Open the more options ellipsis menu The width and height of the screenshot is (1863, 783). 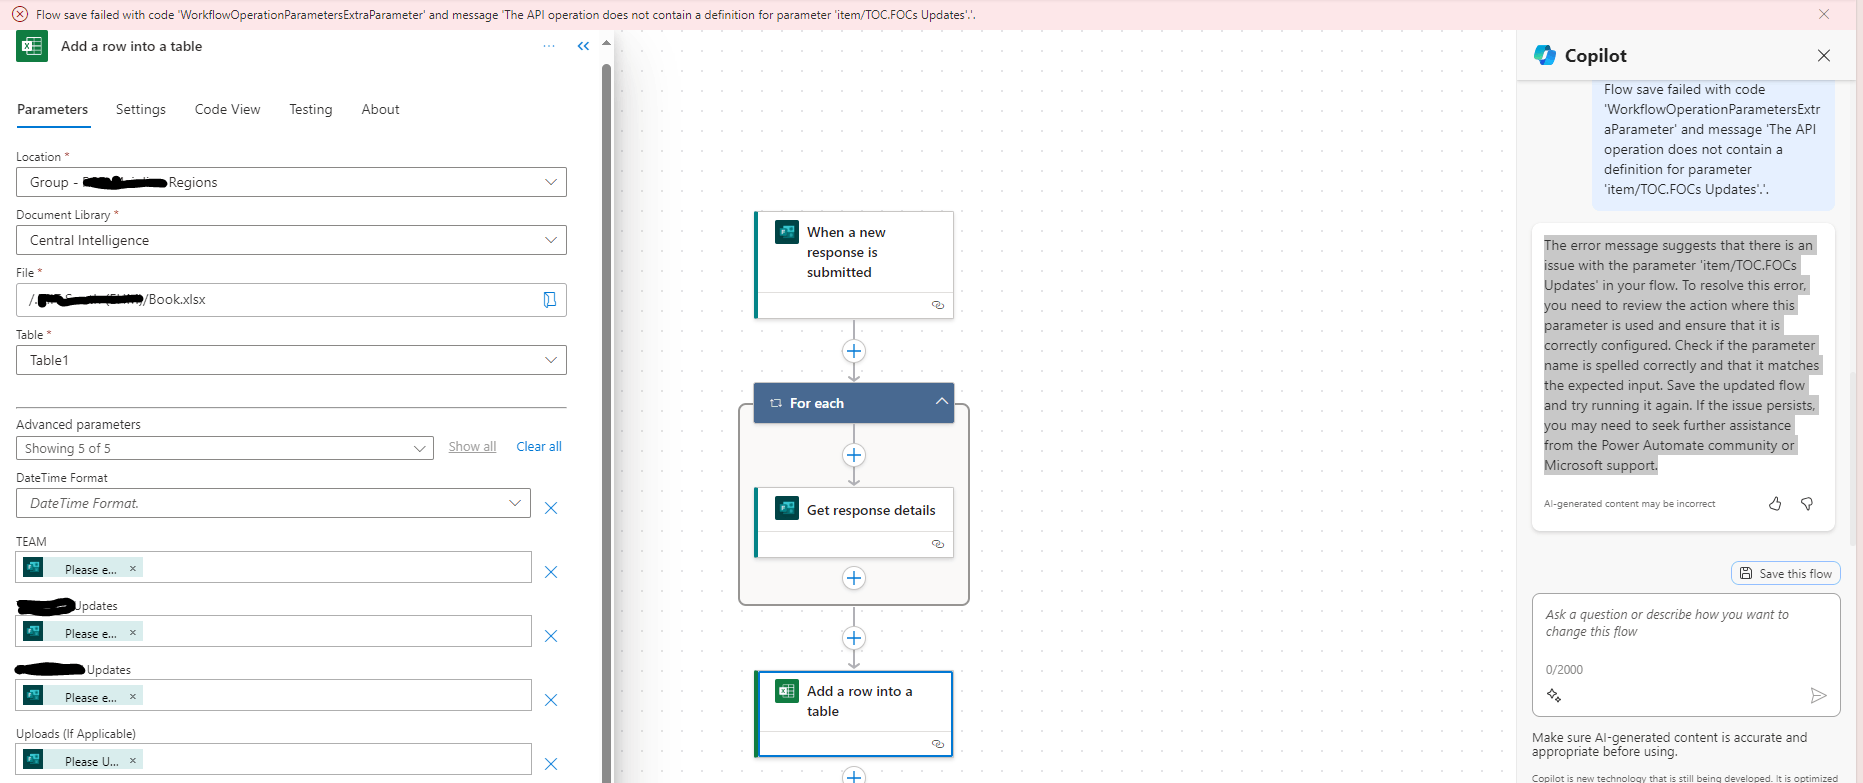[x=549, y=46]
